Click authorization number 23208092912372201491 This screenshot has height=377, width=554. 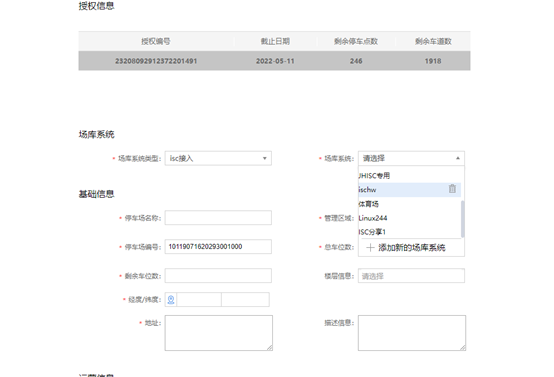pyautogui.click(x=156, y=61)
